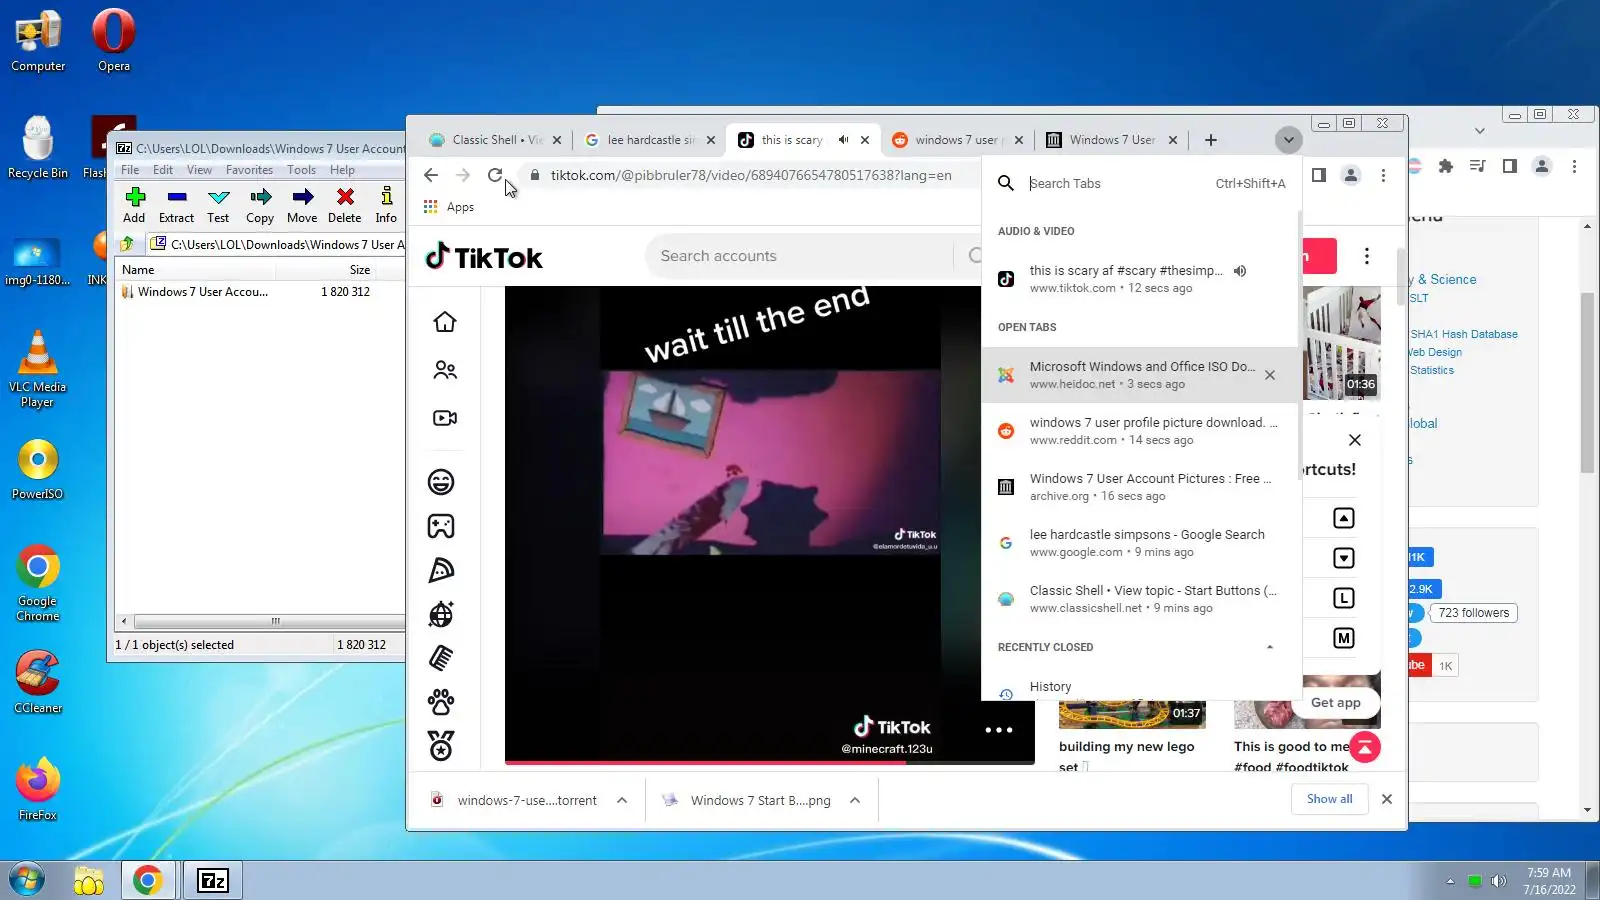The image size is (1600, 900).
Task: Open Chrome side panel icon
Action: coord(1319,175)
